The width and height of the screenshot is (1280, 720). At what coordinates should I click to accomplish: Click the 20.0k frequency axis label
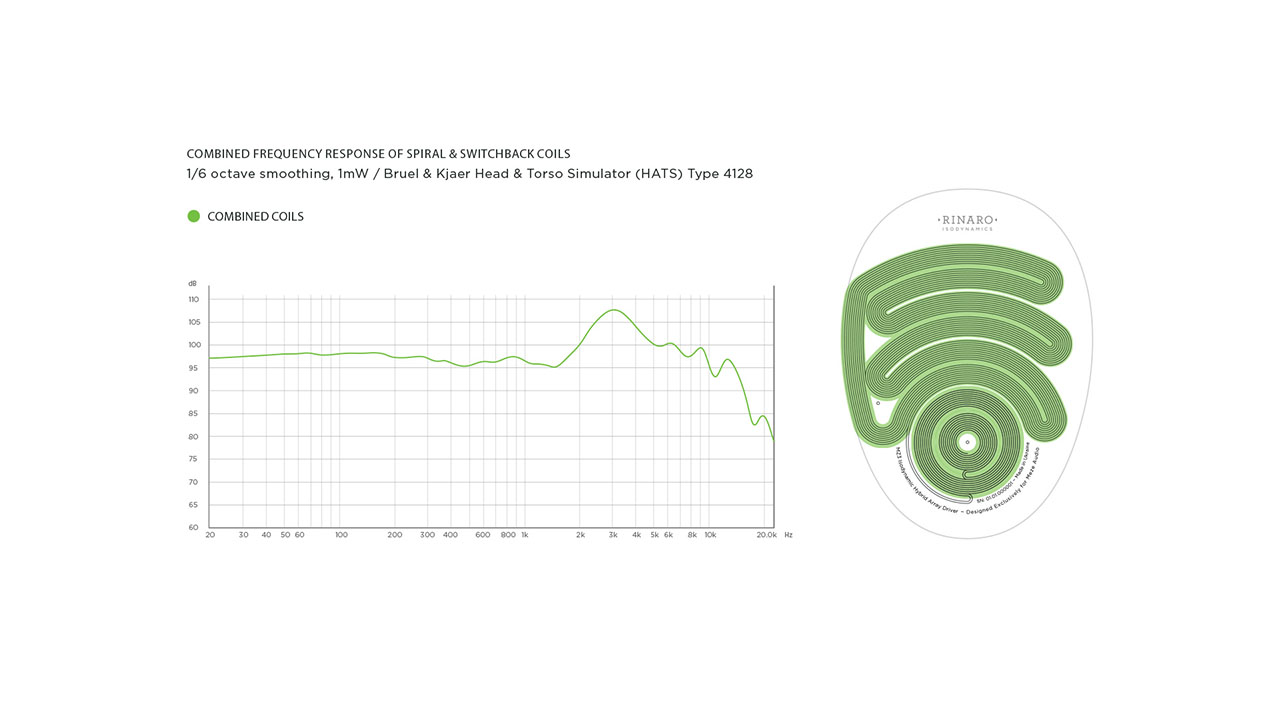click(x=766, y=536)
